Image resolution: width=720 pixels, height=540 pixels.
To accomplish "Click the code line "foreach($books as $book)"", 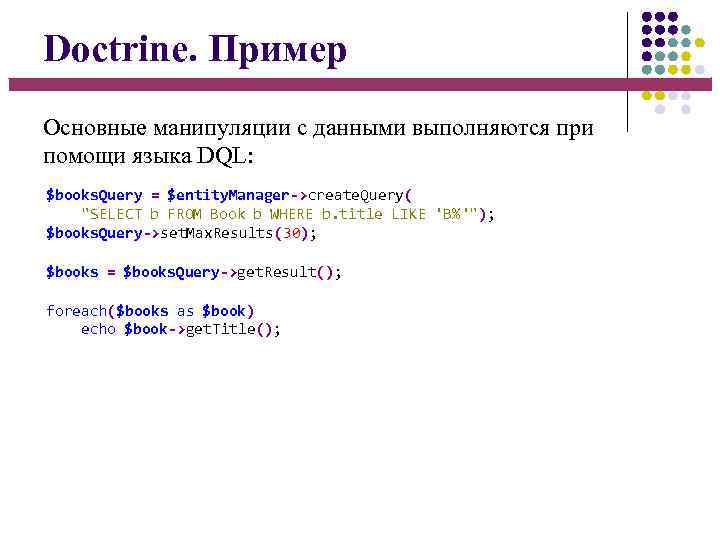I will coord(150,311).
